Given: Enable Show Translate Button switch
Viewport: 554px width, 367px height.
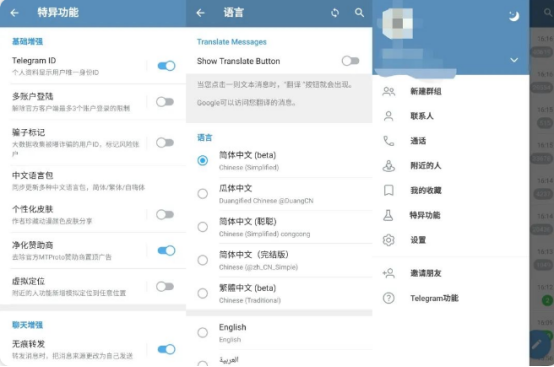Looking at the screenshot, I should (x=350, y=61).
